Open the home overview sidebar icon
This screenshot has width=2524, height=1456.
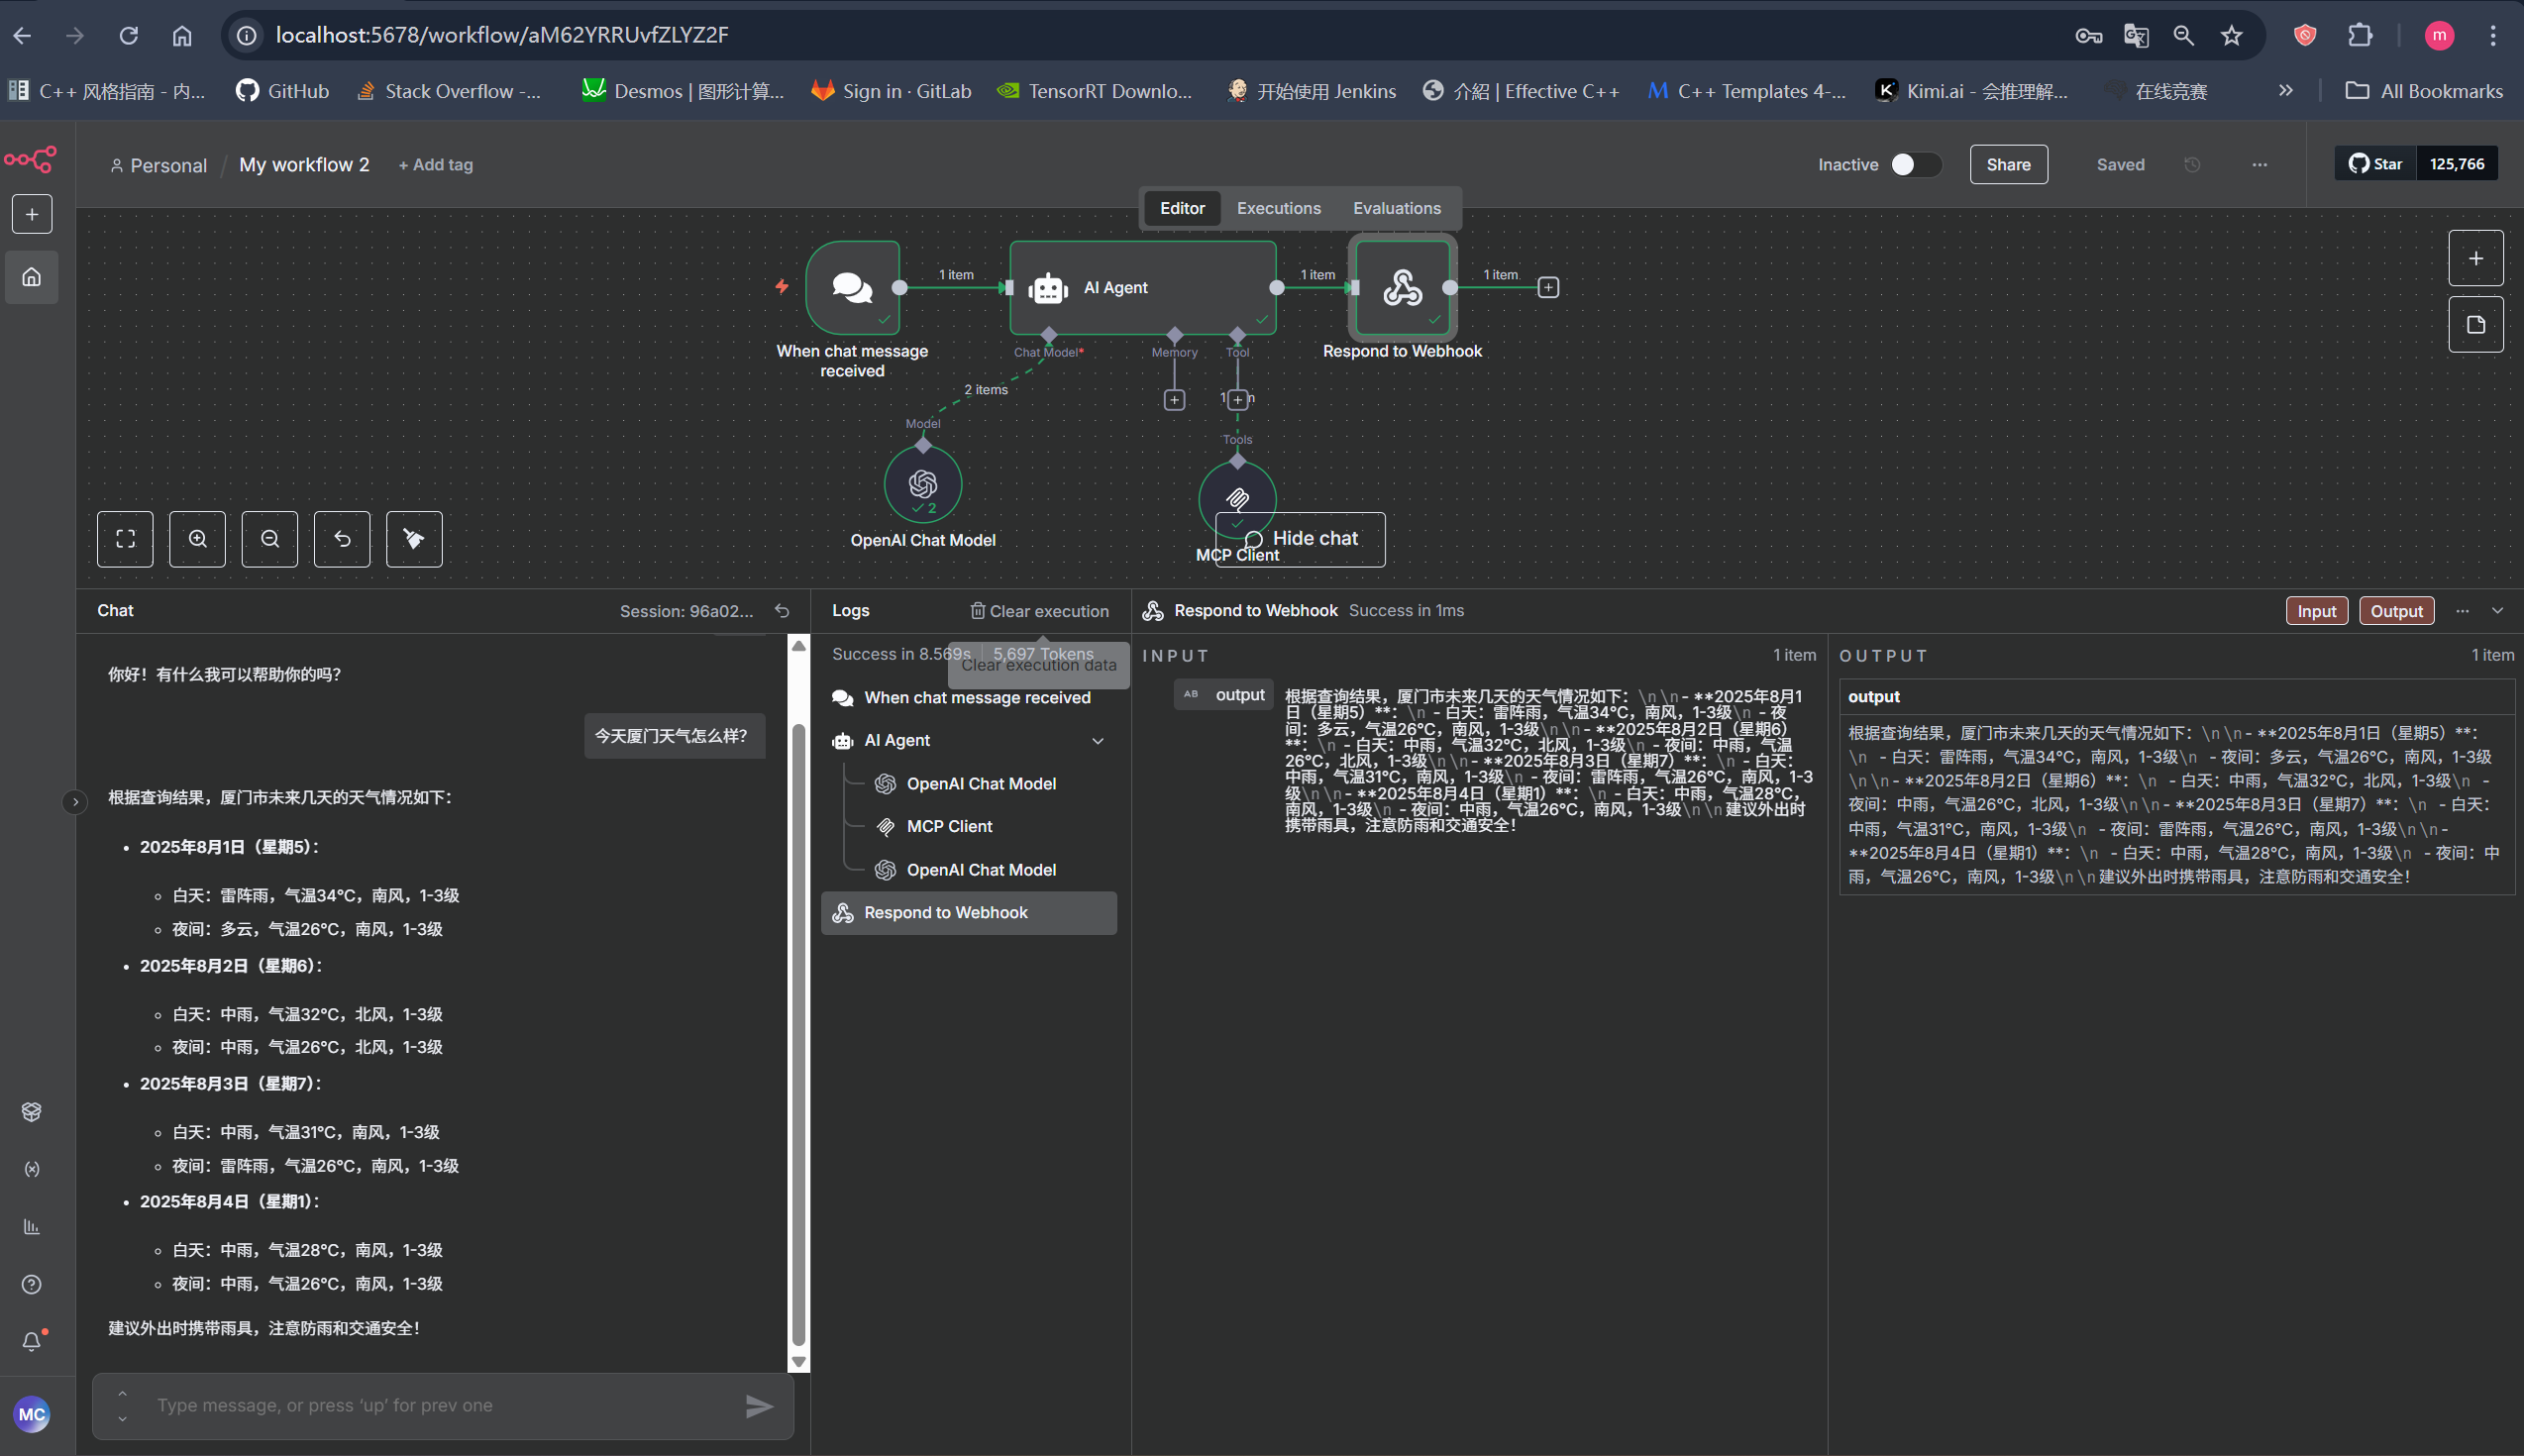tap(32, 277)
